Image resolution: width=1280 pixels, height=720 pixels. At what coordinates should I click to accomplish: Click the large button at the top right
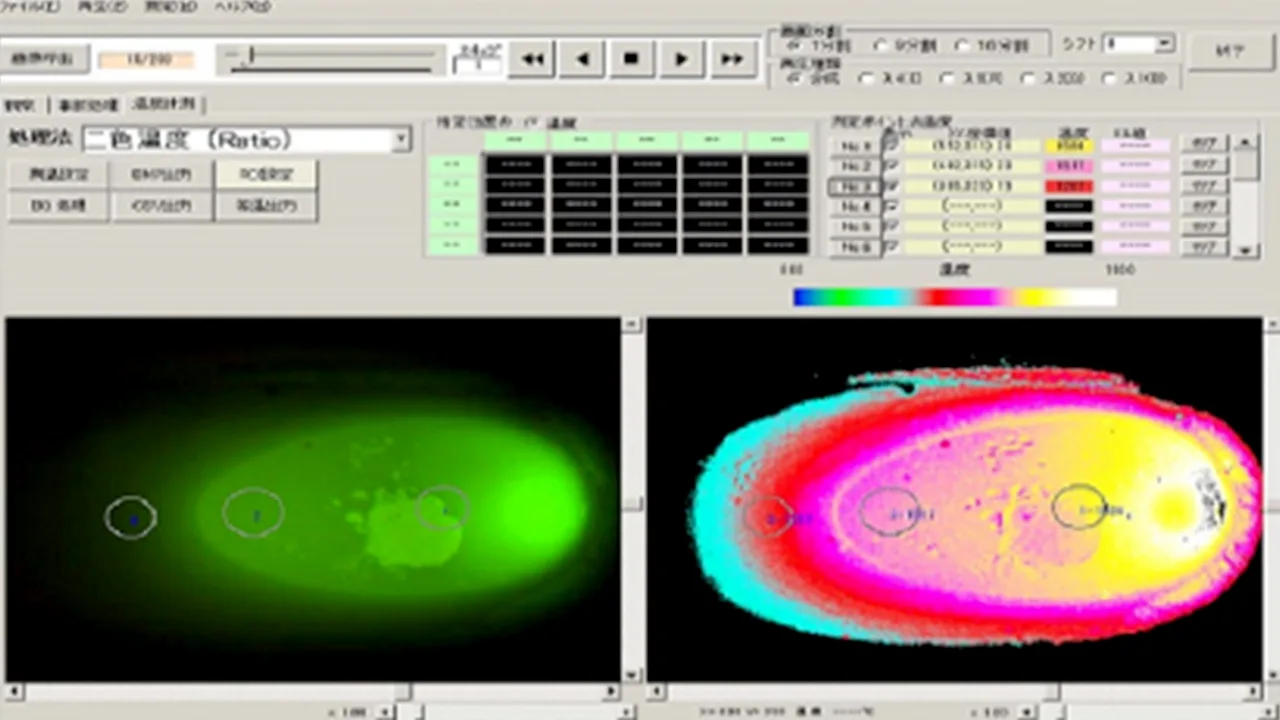(1230, 53)
